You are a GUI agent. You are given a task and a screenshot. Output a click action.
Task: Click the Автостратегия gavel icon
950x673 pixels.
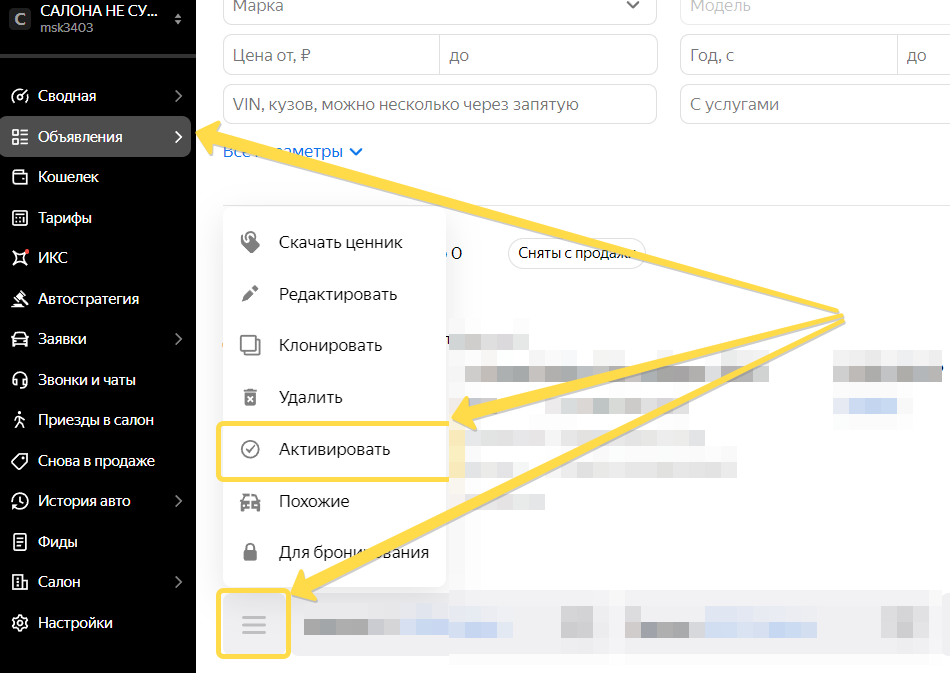tap(19, 299)
